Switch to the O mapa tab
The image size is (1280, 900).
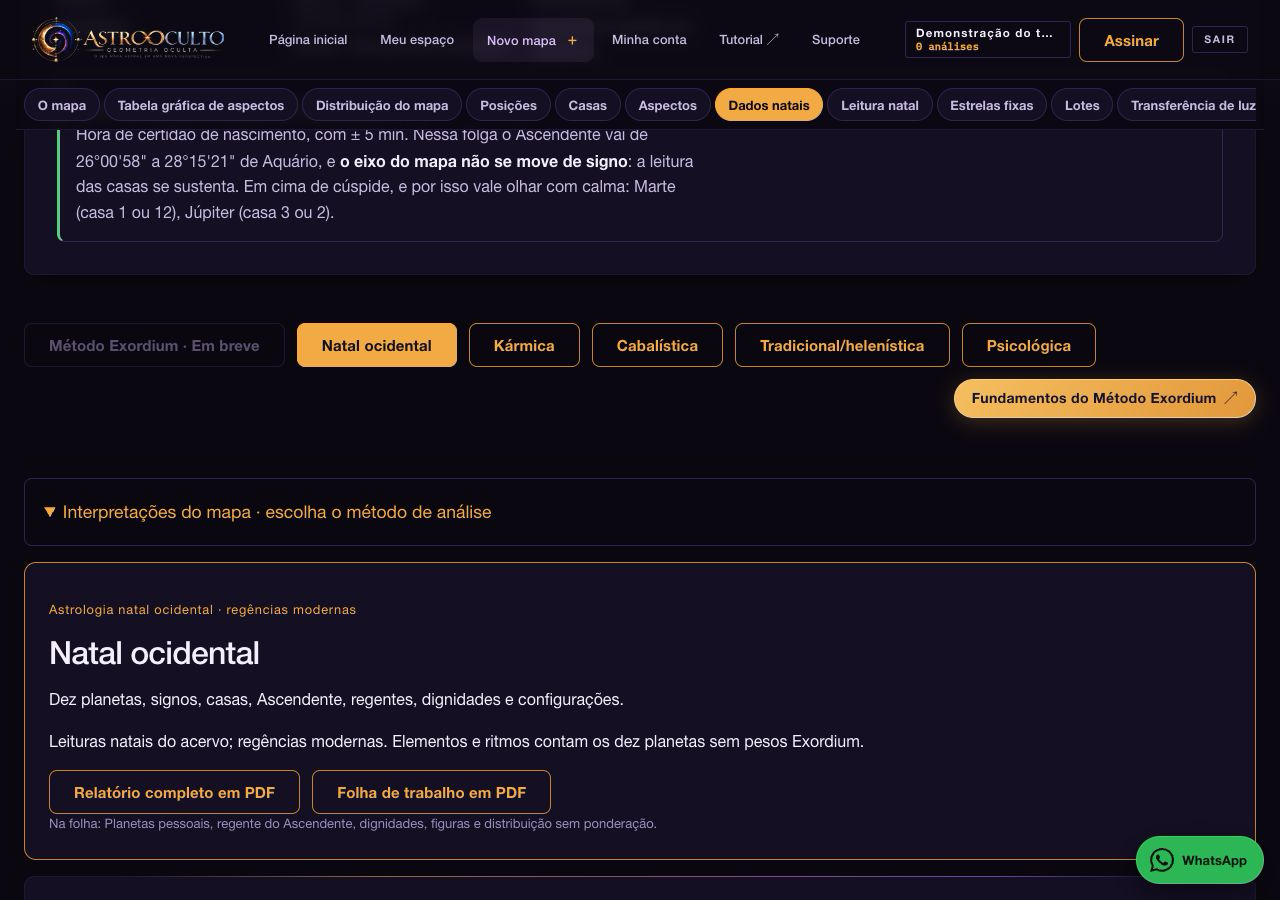[x=62, y=105]
